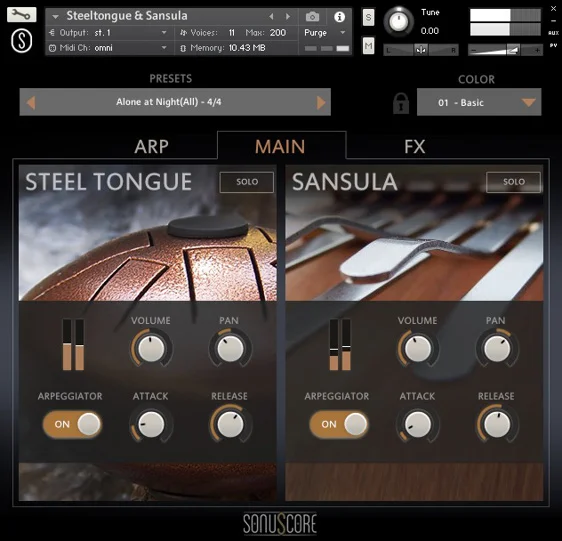Select next preset with right orange arrow
This screenshot has height=541, width=562.
tap(321, 103)
